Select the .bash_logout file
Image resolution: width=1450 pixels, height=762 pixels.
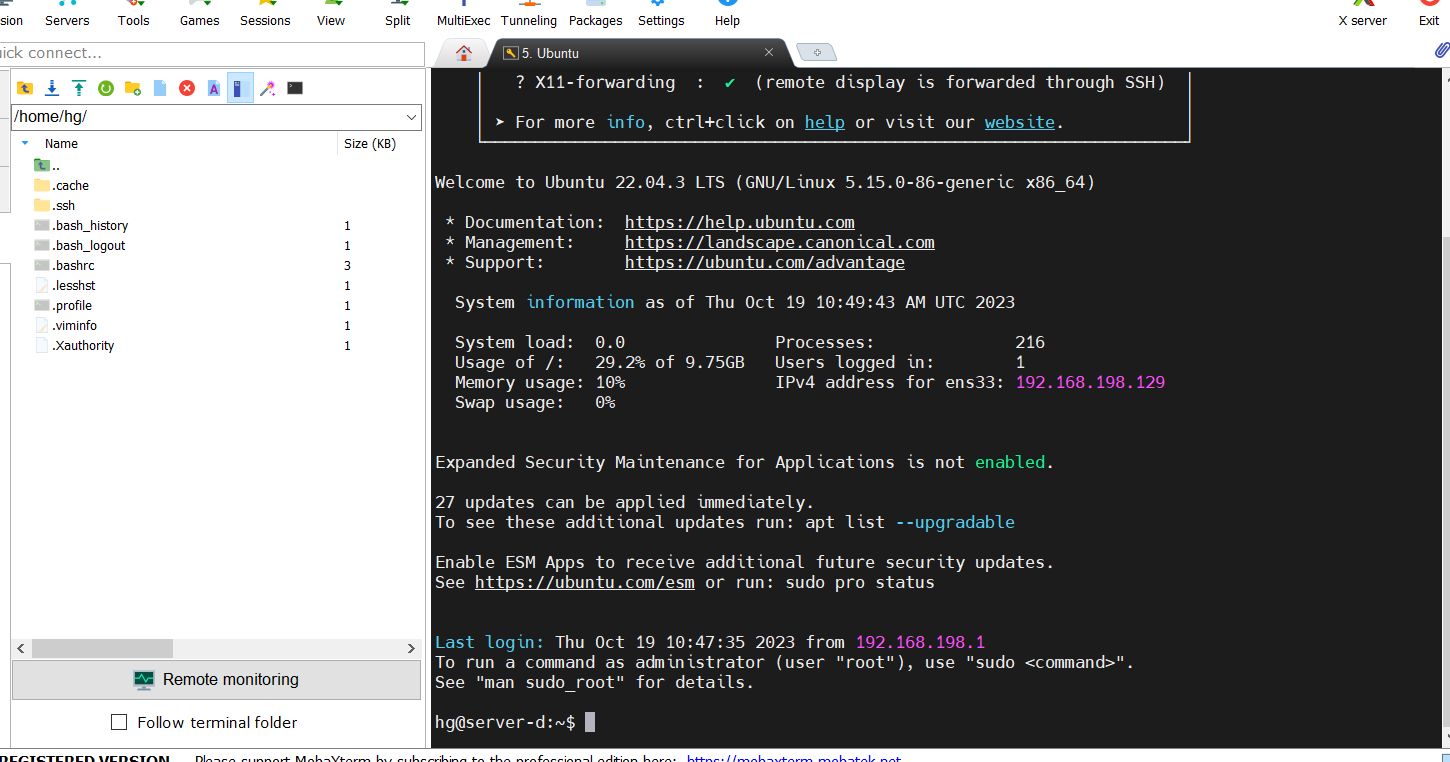tap(79, 245)
